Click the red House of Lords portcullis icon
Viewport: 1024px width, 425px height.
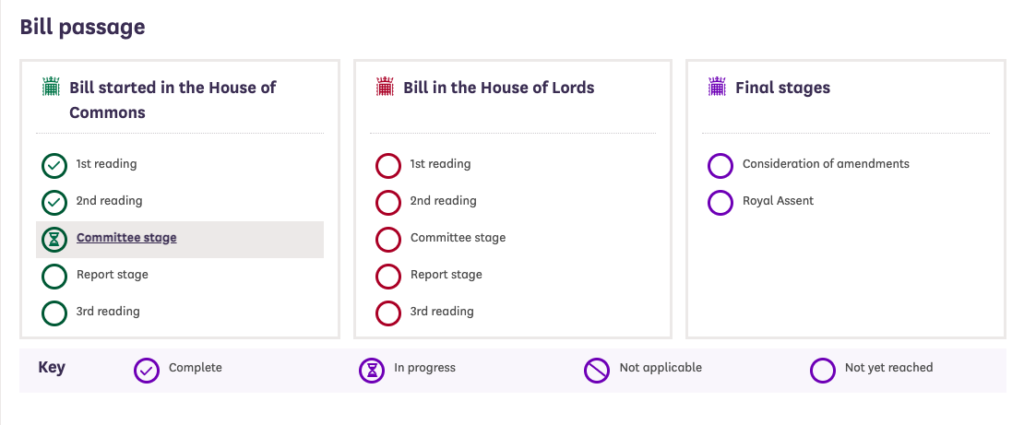[385, 87]
